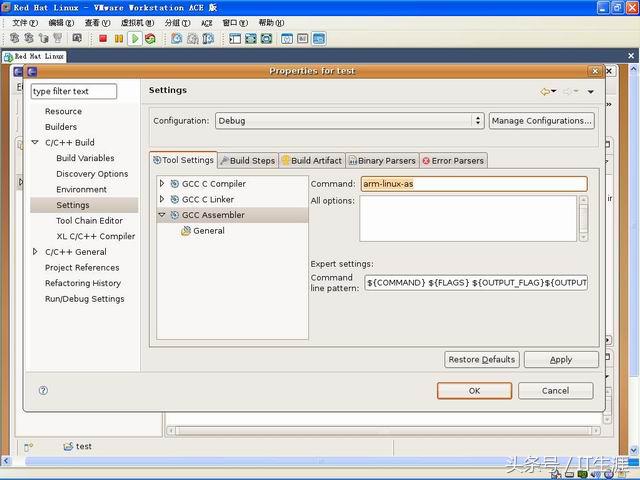Screen dimensions: 640x480
Task: Expand the GCC C Compiler node
Action: 162,184
